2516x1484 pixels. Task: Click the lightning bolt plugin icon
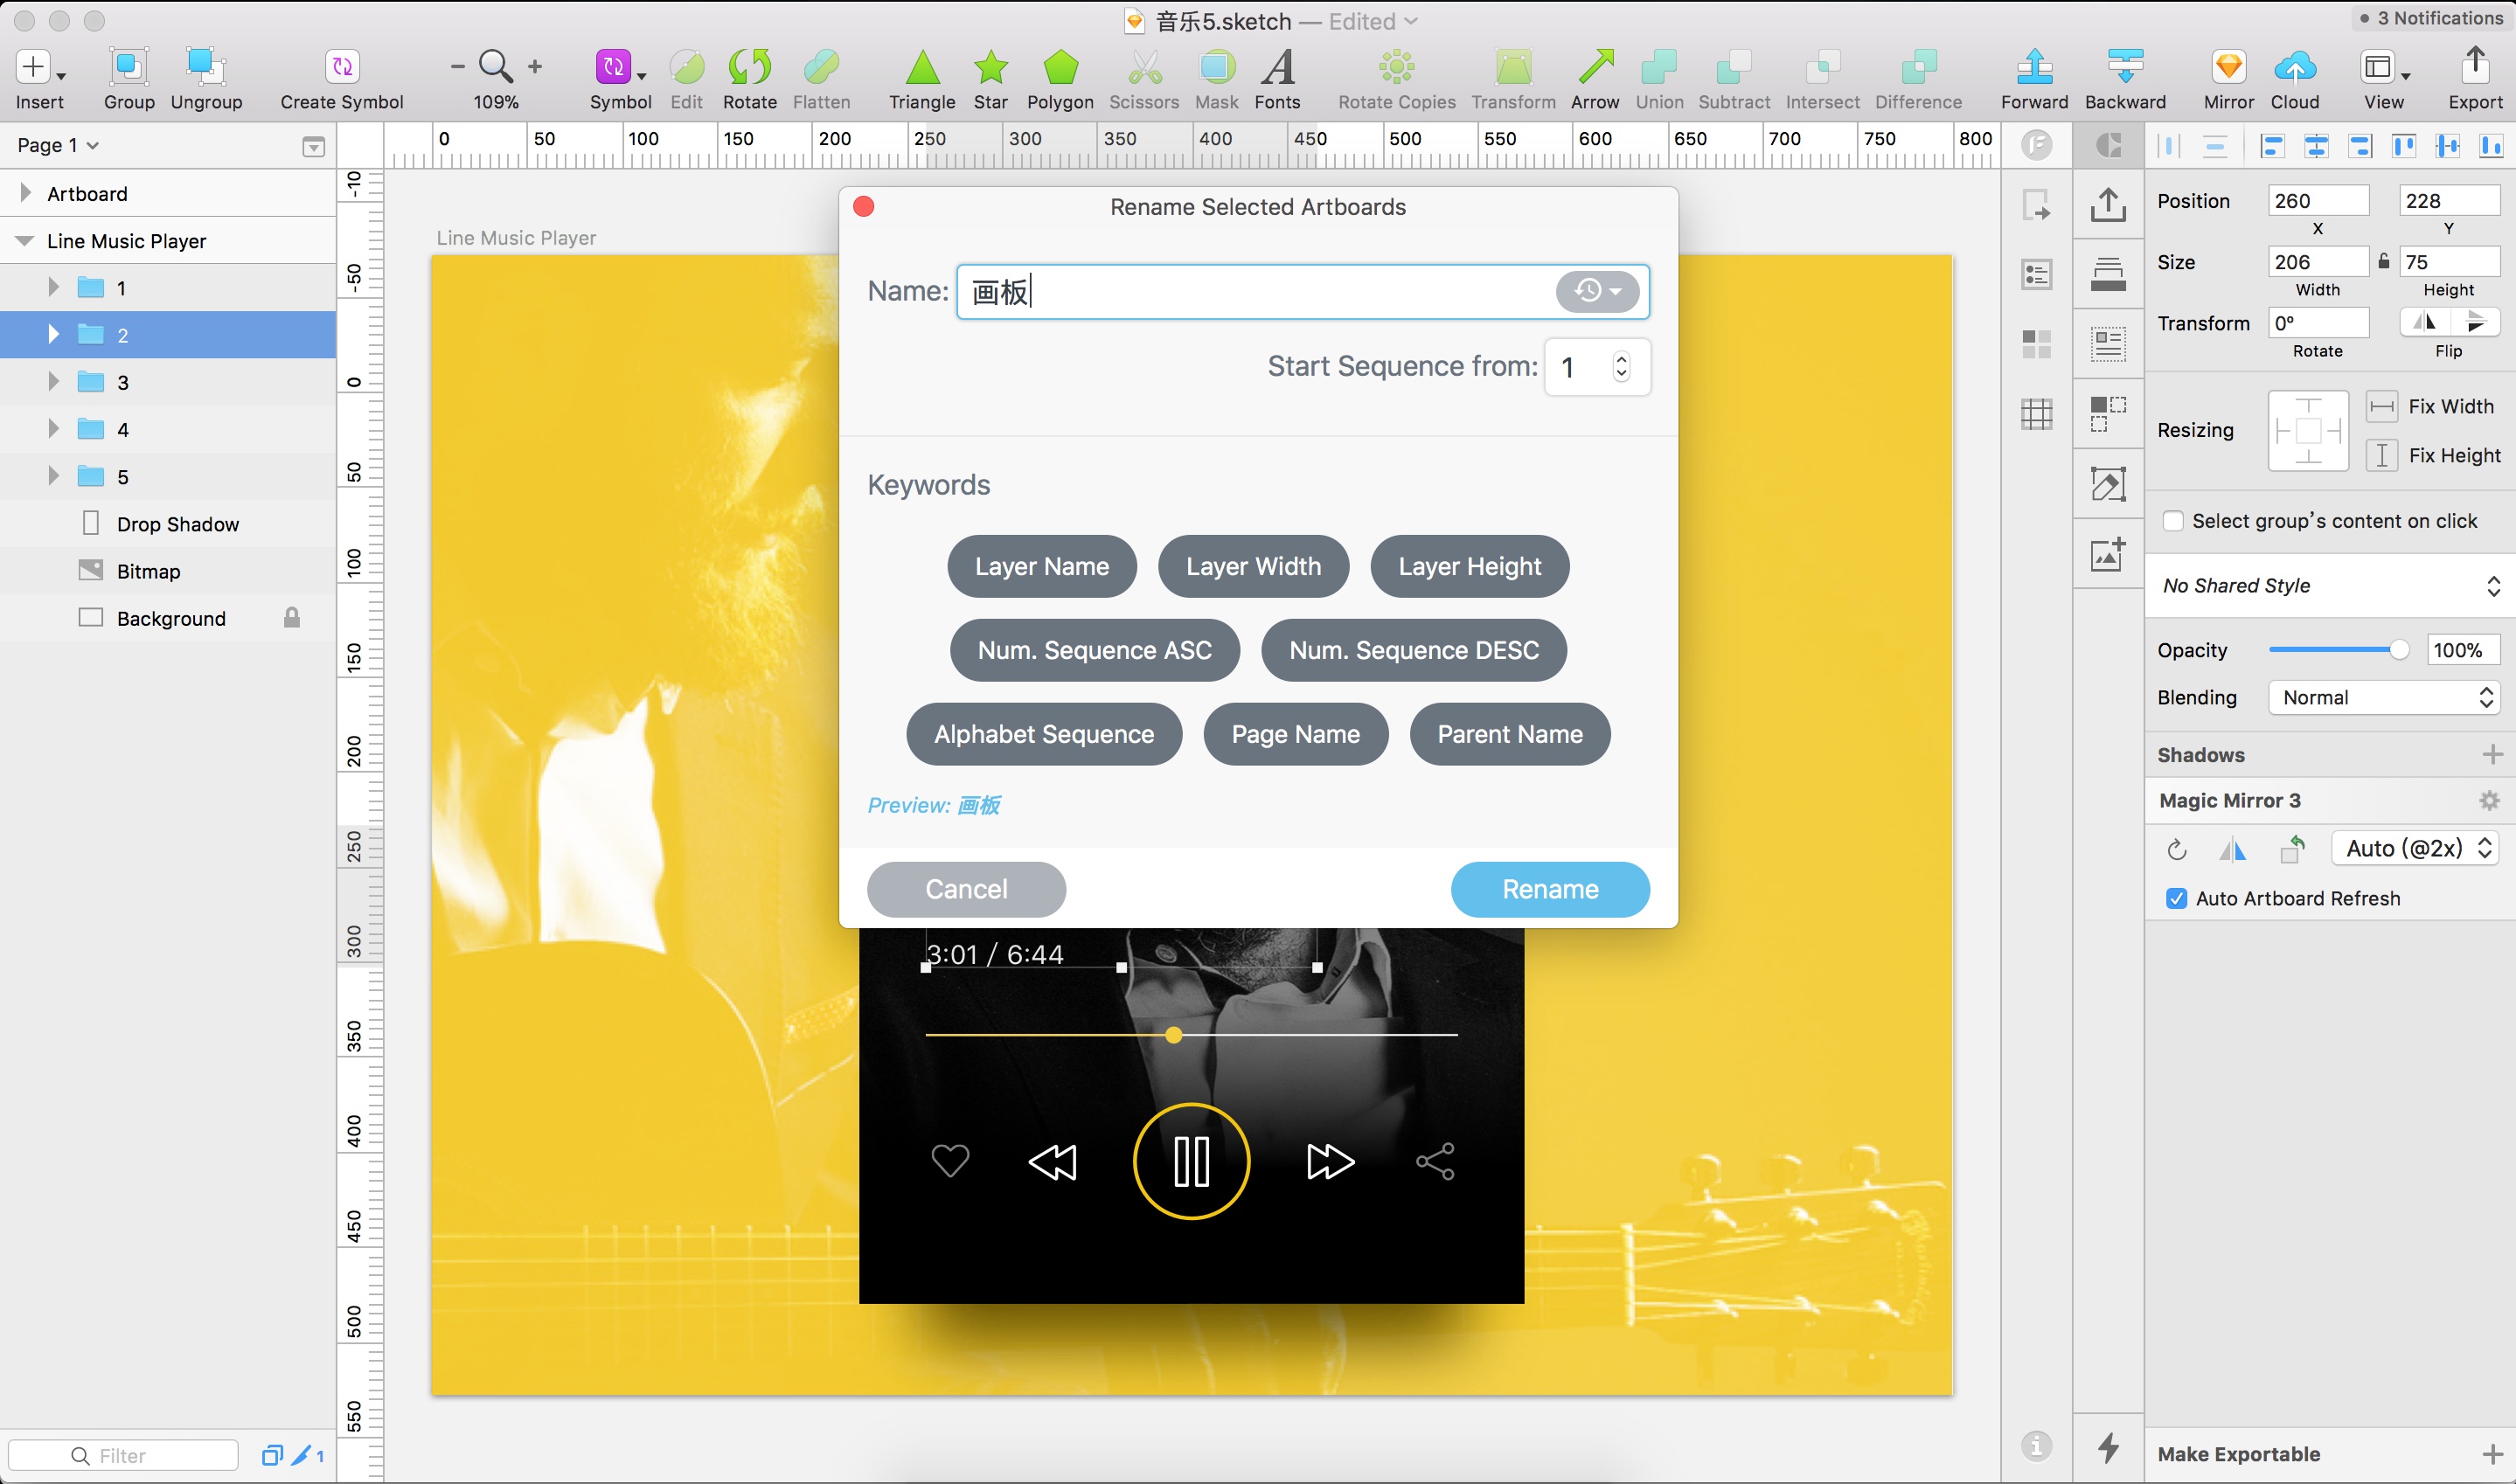[2108, 1447]
